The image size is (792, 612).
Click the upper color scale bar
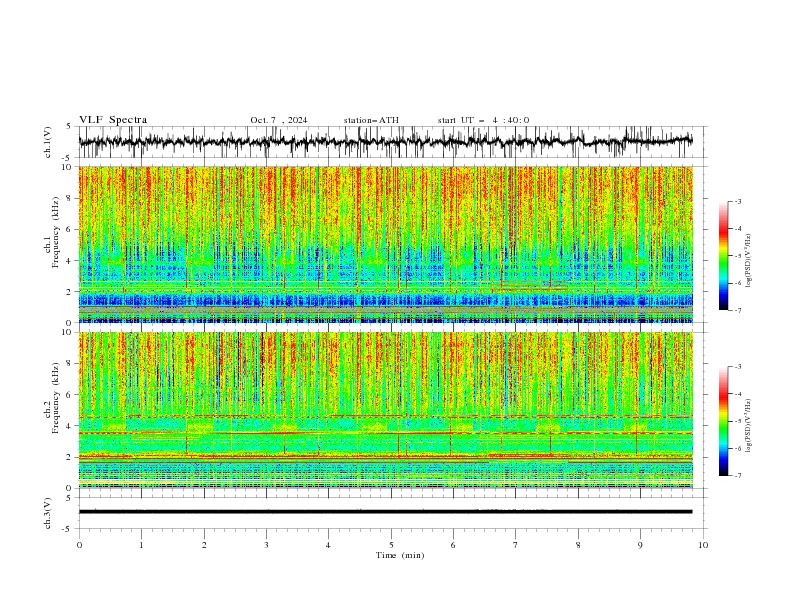[x=724, y=256]
